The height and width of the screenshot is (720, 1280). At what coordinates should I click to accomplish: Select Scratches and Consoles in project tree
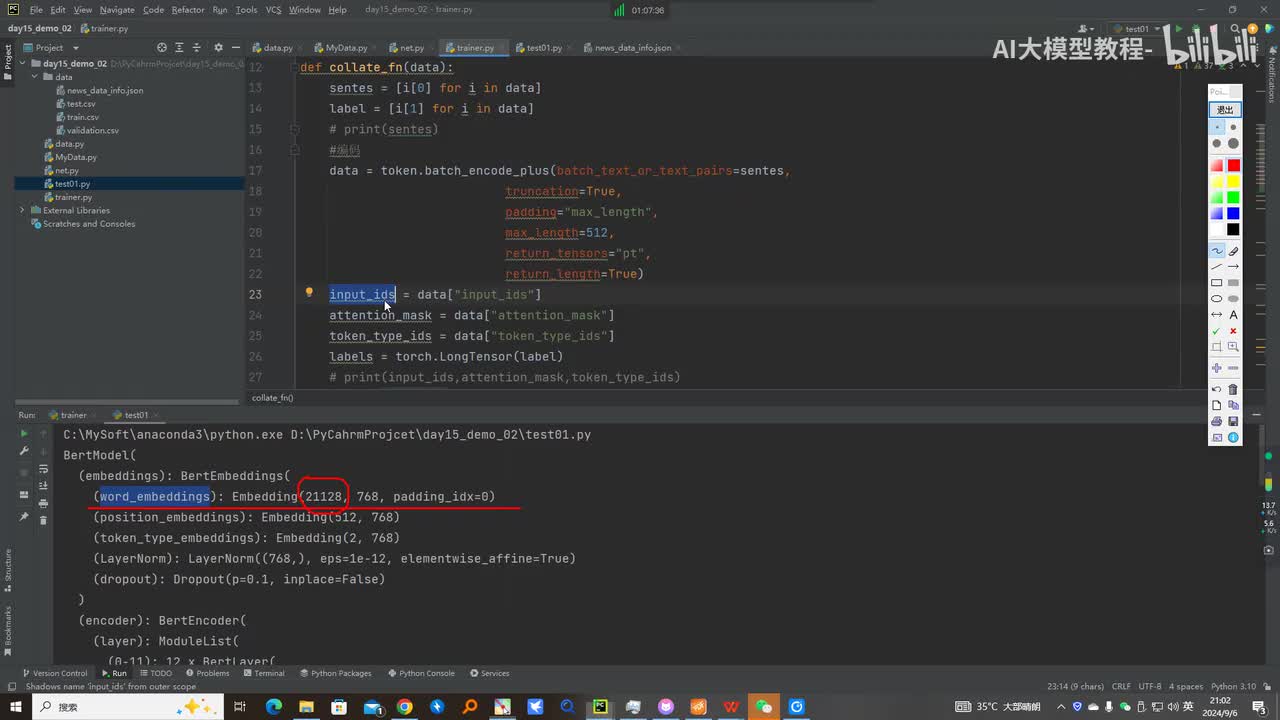(88, 224)
